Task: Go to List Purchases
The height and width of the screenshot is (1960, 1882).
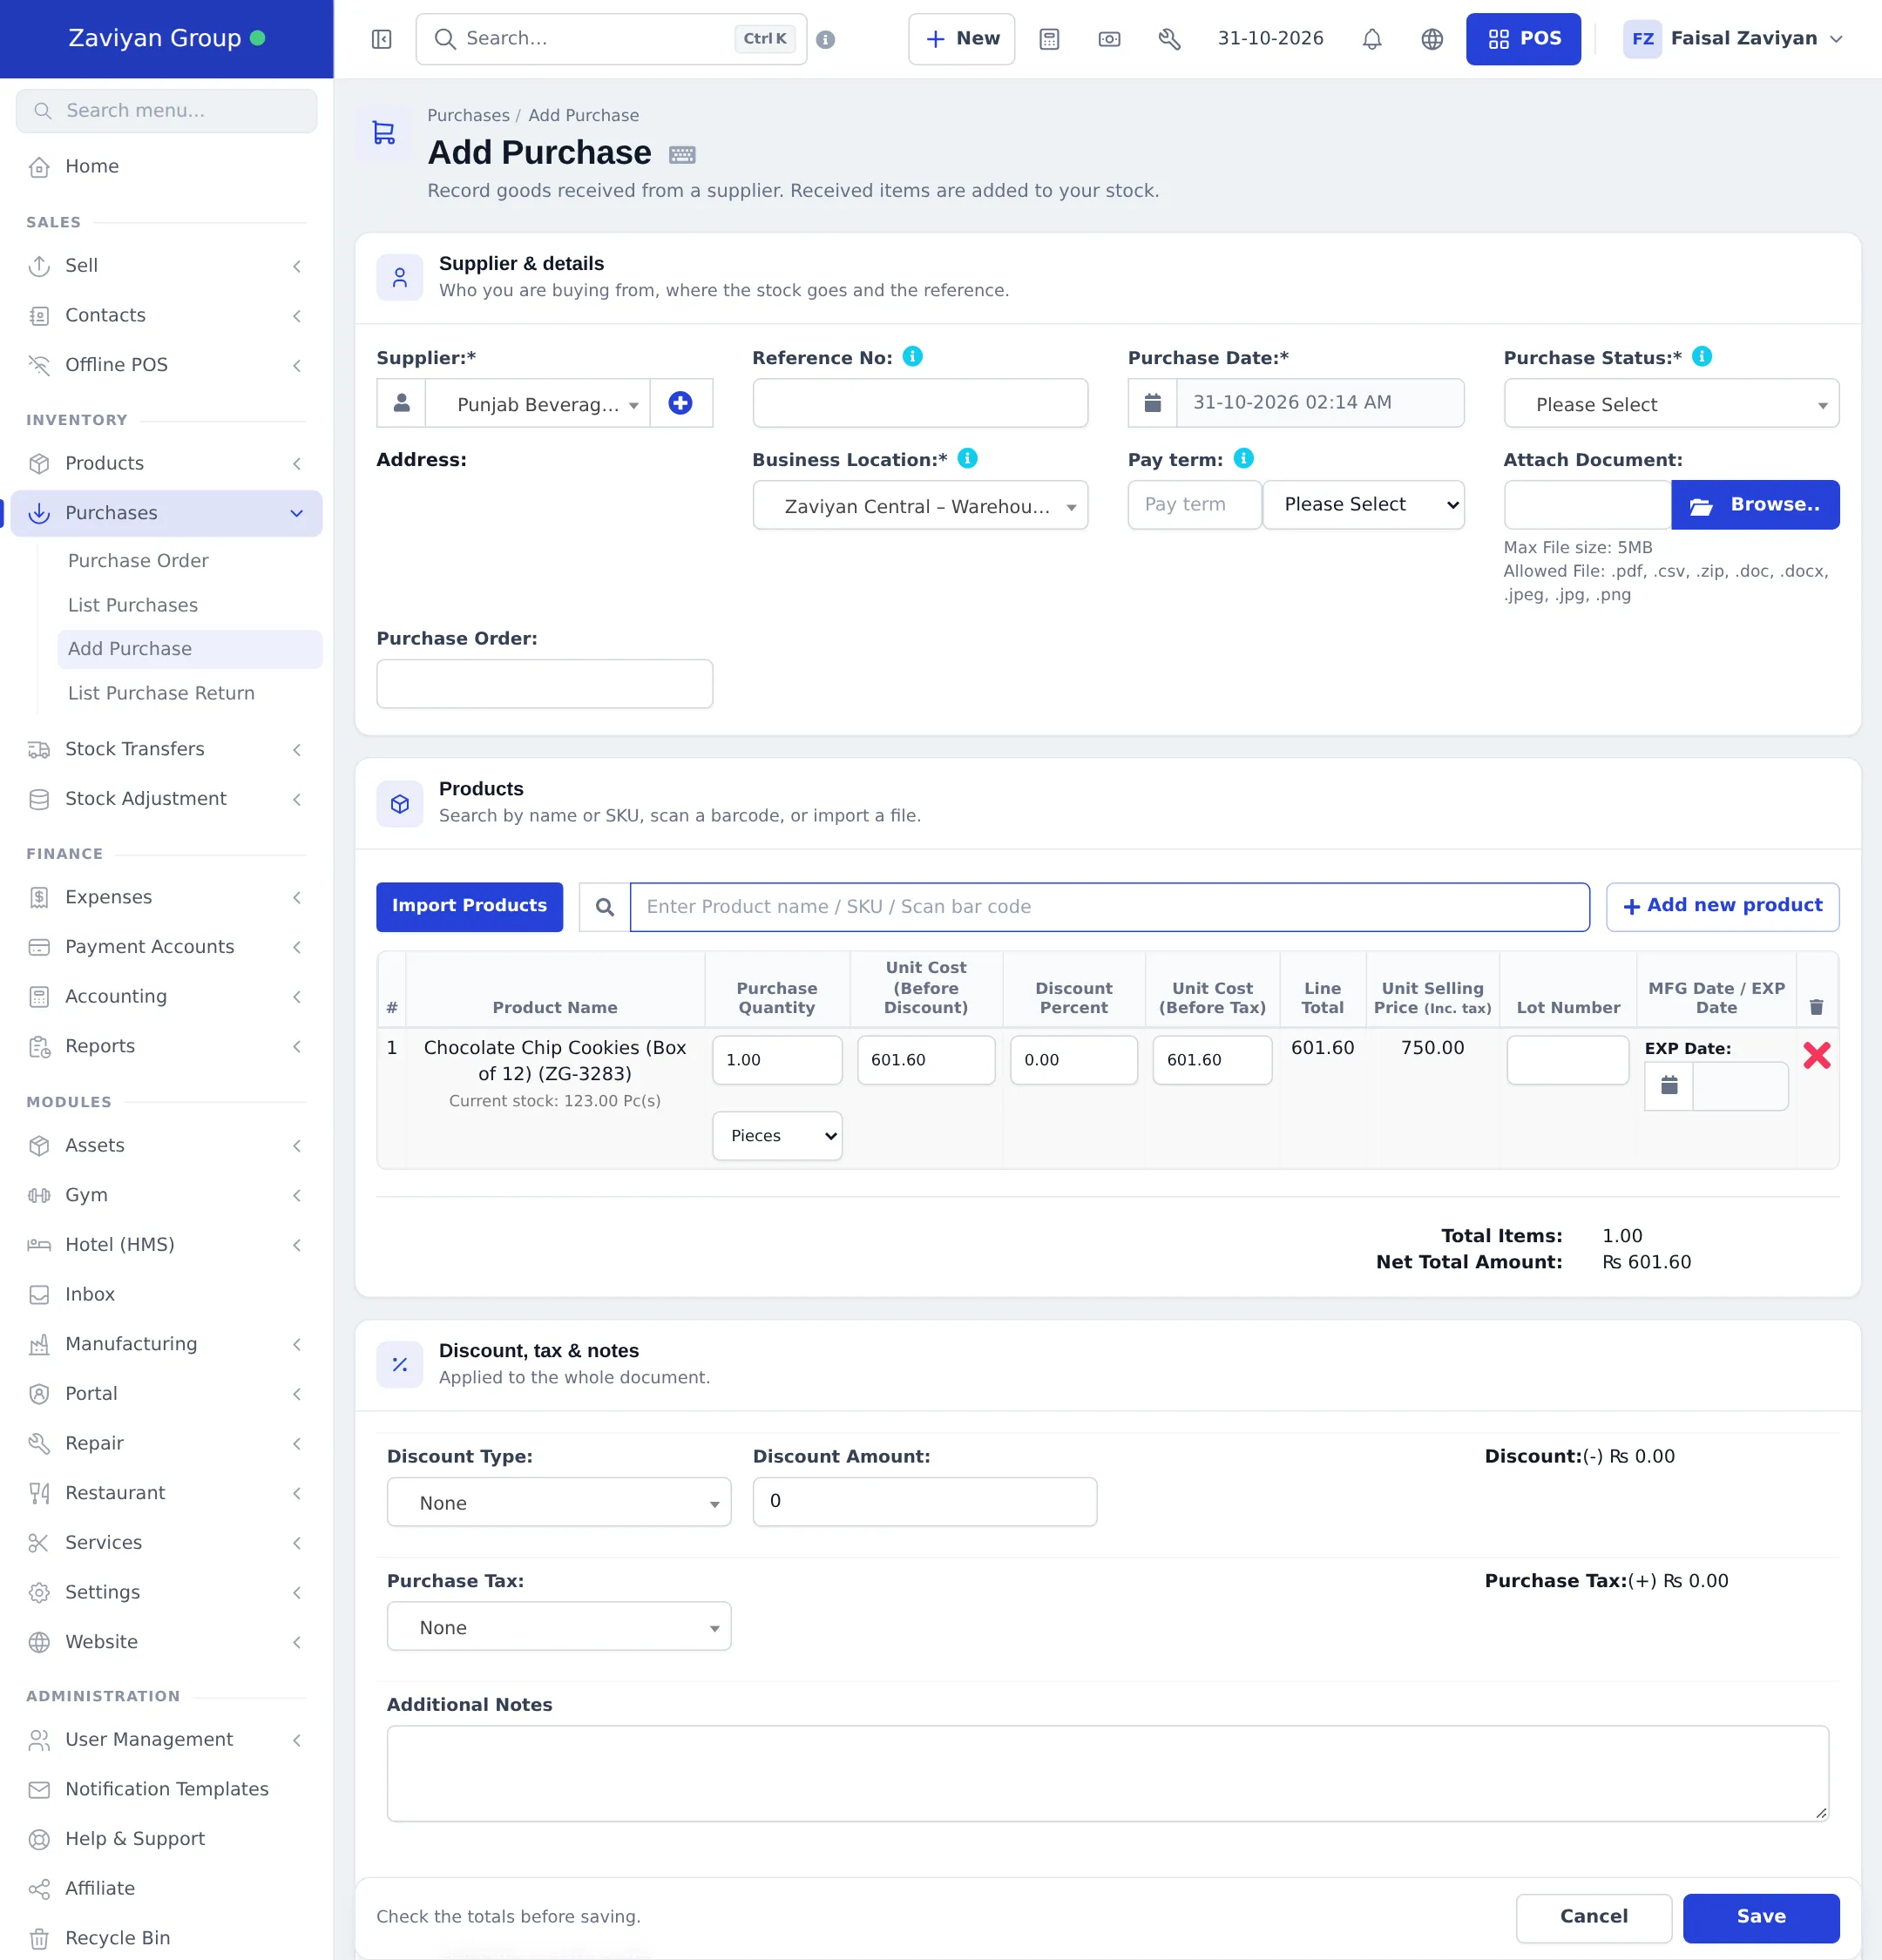Action: coord(133,605)
